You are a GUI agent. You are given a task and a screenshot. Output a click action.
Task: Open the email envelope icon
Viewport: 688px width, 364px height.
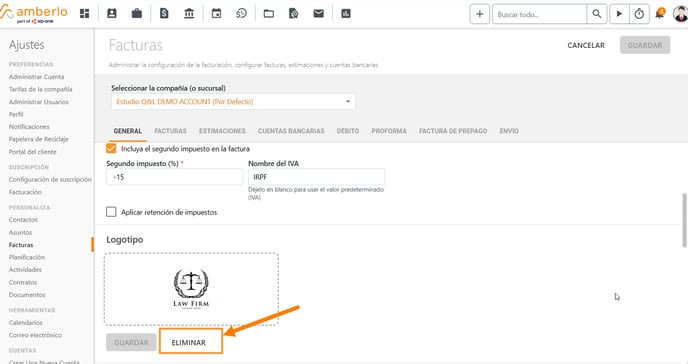click(x=319, y=14)
